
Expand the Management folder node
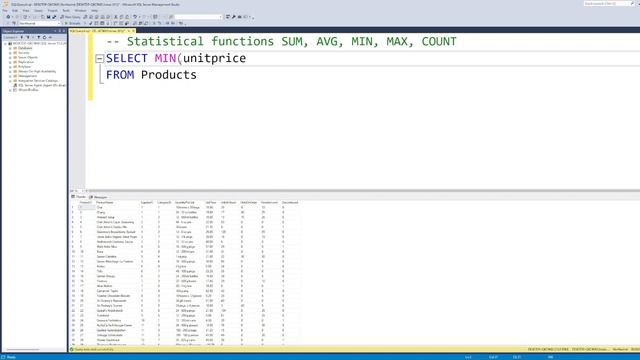click(x=10, y=76)
